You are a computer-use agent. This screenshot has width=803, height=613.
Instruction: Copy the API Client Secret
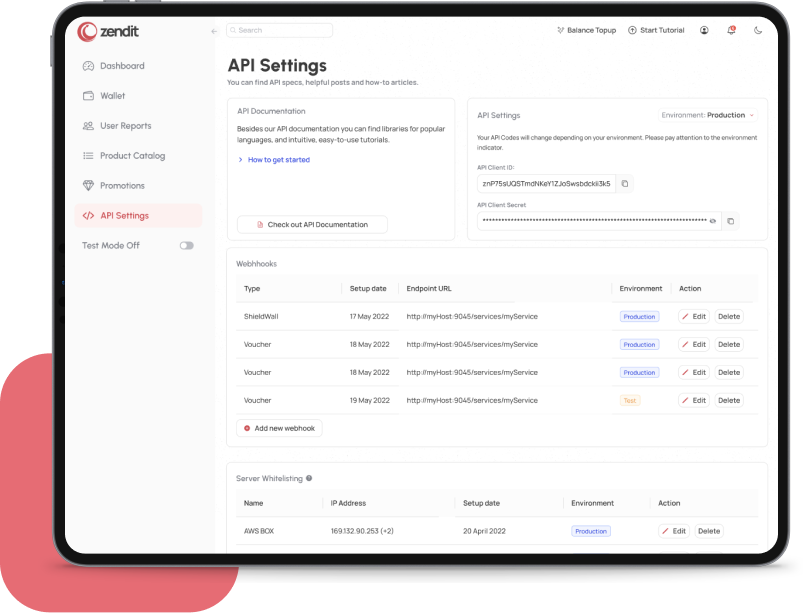pos(731,221)
